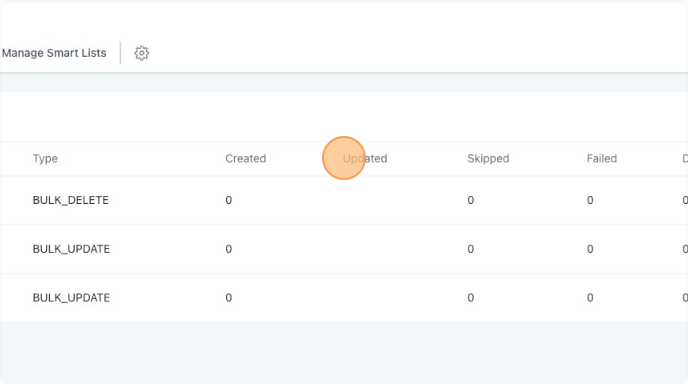Click the Skipped column header
The width and height of the screenshot is (688, 384).
pos(488,158)
